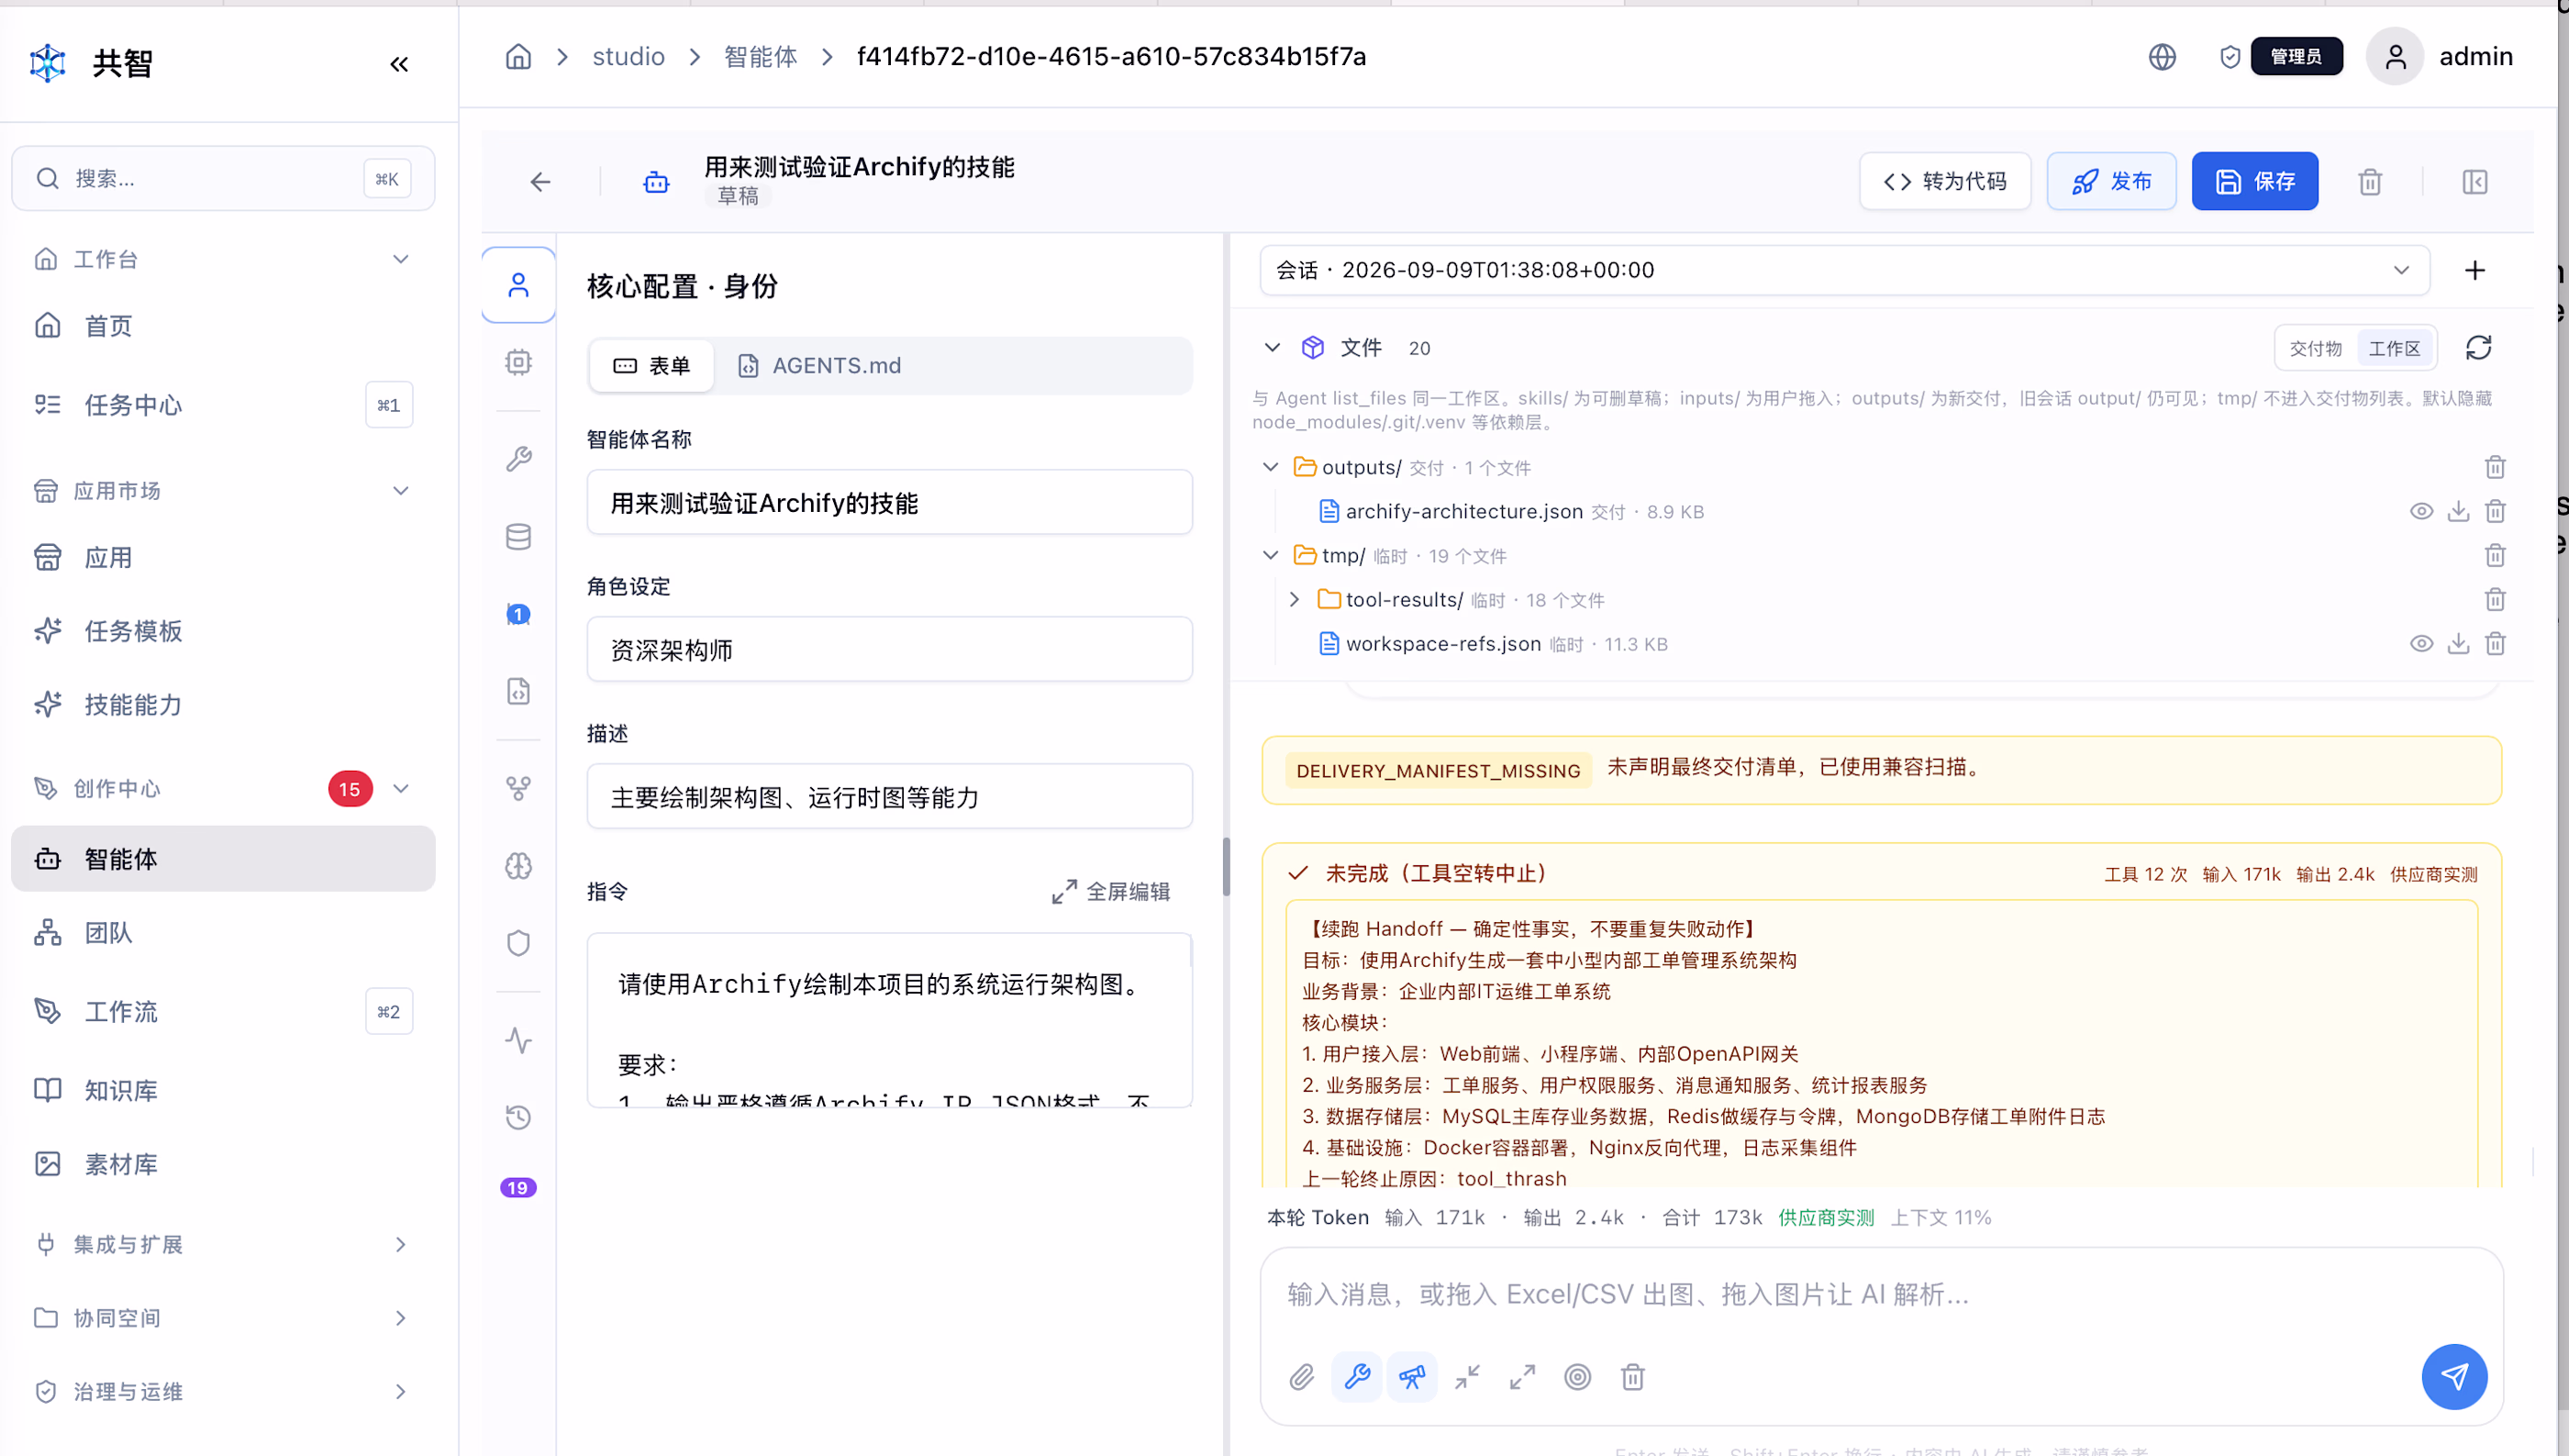Viewport: 2569px width, 1456px height.
Task: Open the database icon in config sidebar
Action: point(518,537)
